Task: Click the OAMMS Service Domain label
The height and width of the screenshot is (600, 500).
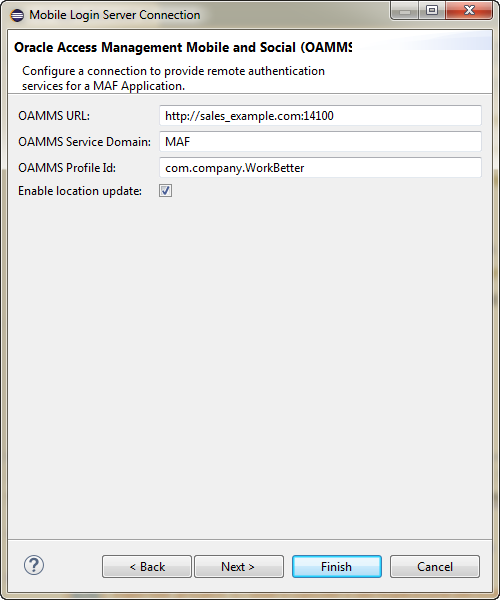Action: [x=85, y=142]
